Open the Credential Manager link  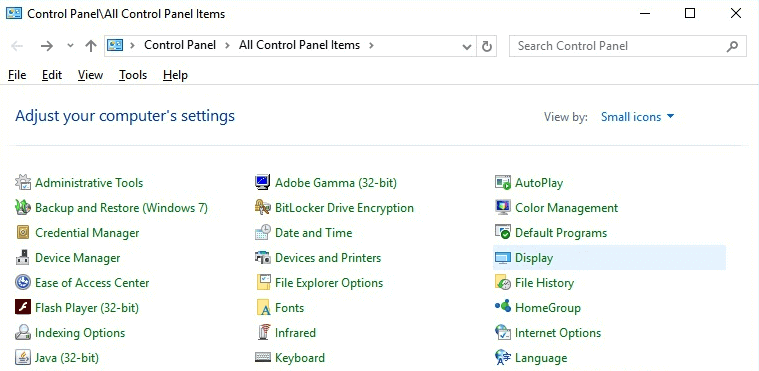(x=87, y=233)
